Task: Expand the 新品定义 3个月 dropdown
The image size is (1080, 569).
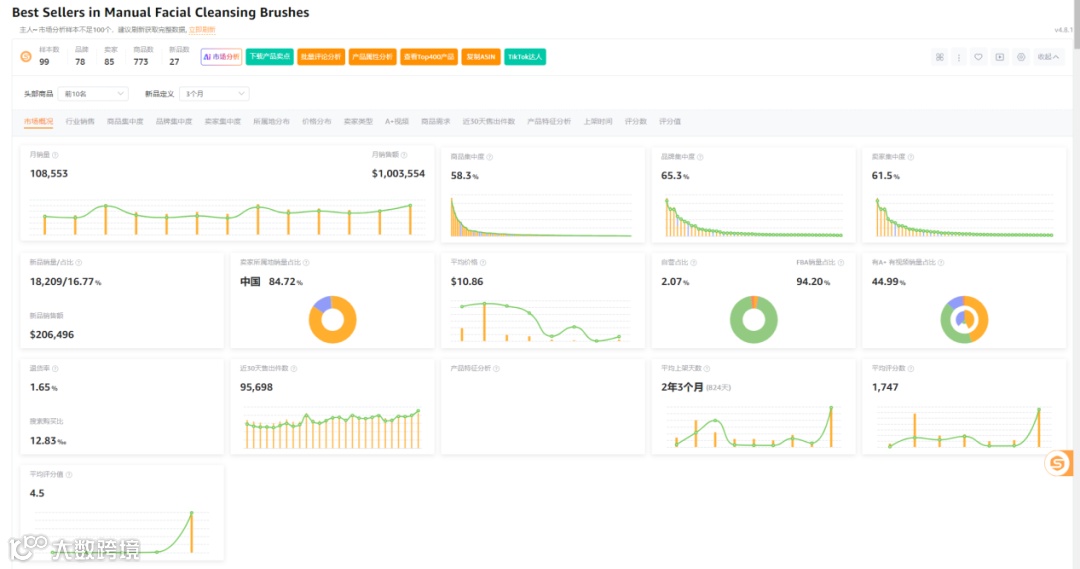Action: tap(214, 94)
